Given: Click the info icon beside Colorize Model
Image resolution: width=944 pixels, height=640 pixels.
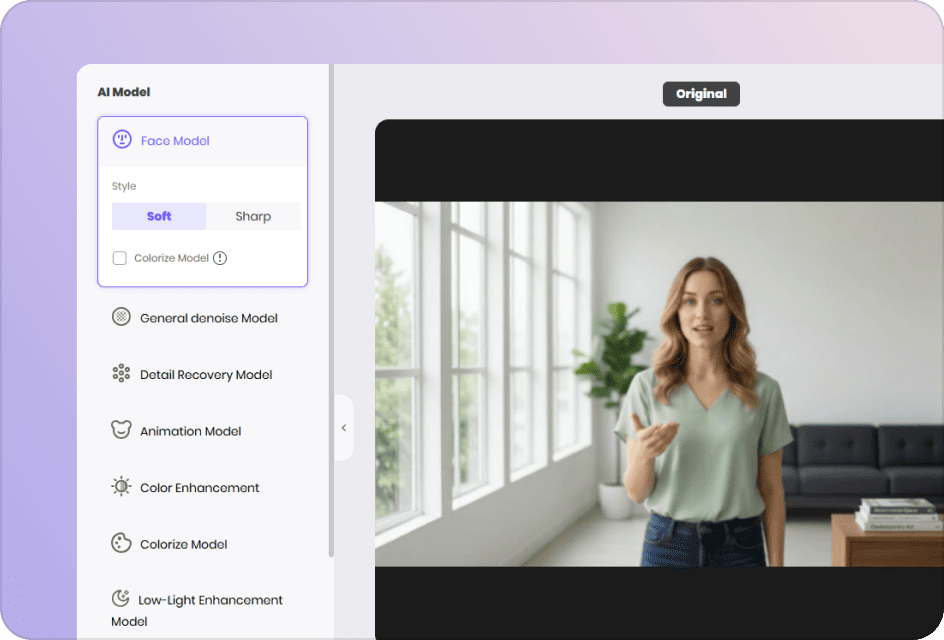Looking at the screenshot, I should [x=219, y=257].
